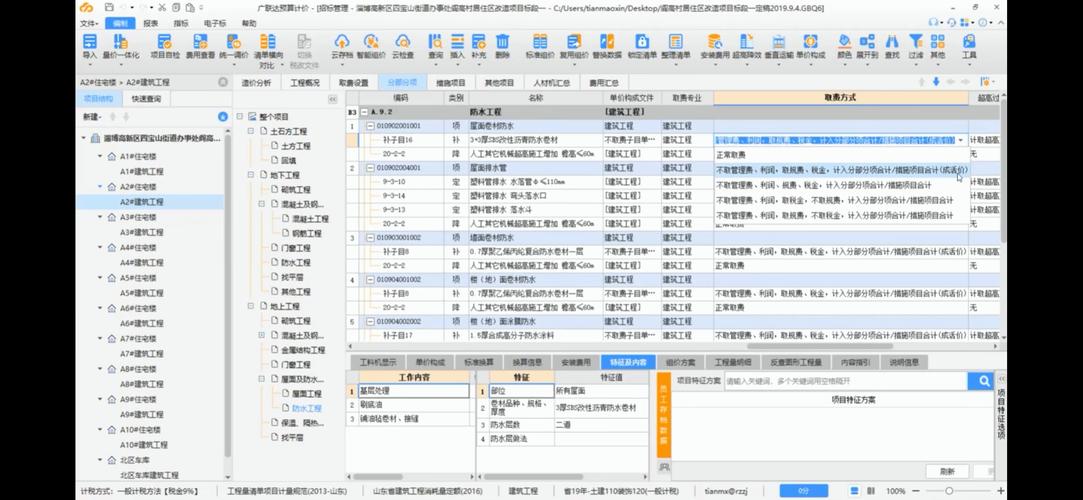Click the 刷新 refresh button
The image size is (1083, 500).
[947, 472]
